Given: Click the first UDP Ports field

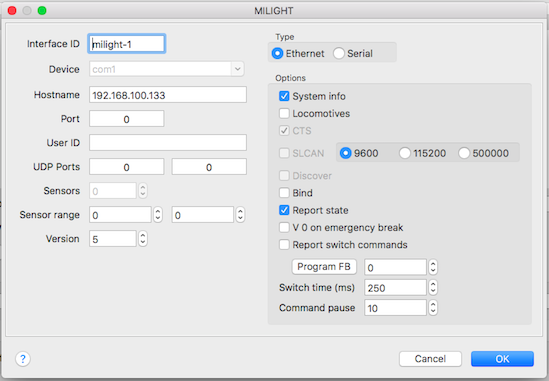Looking at the screenshot, I should [126, 167].
